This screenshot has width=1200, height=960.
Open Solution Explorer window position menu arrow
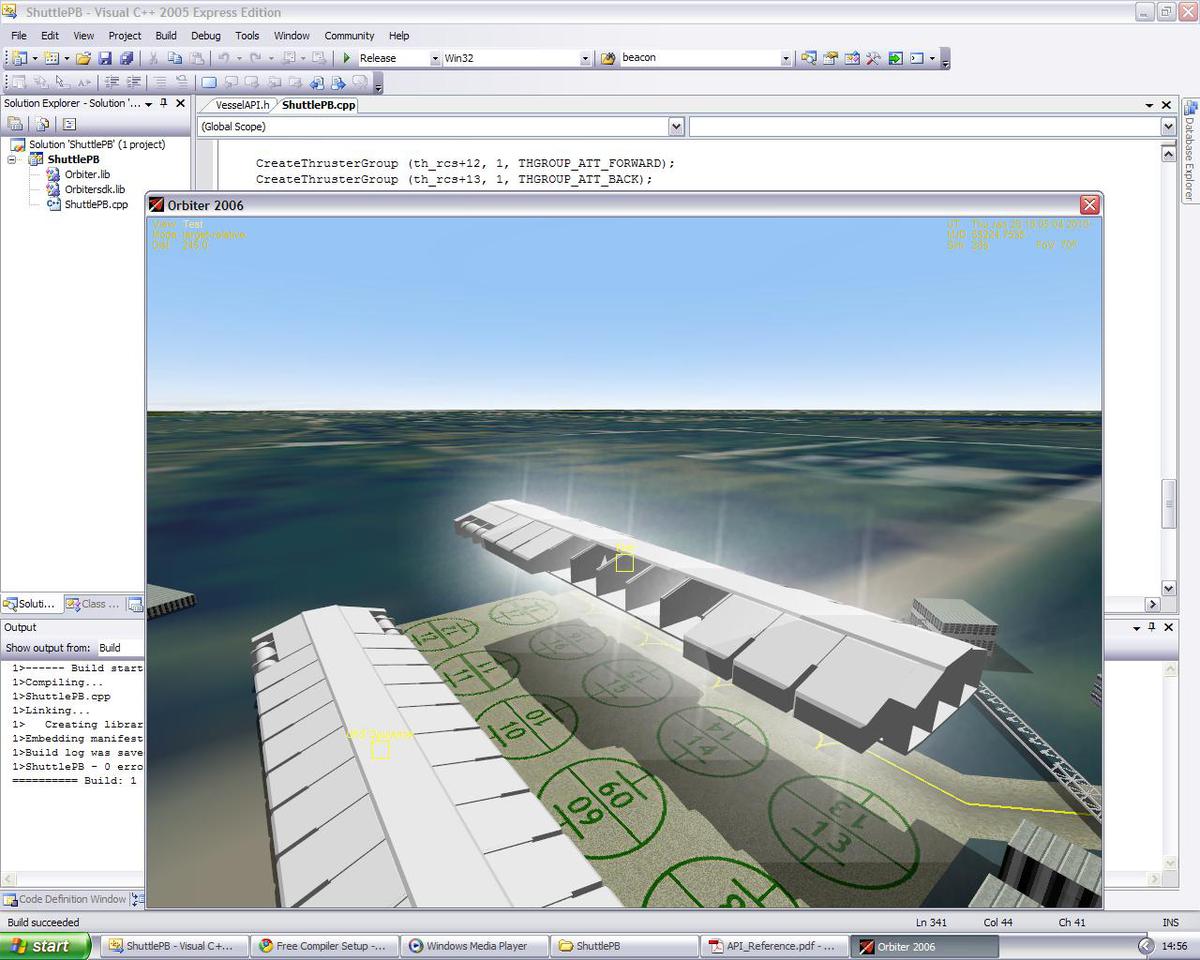pyautogui.click(x=149, y=103)
